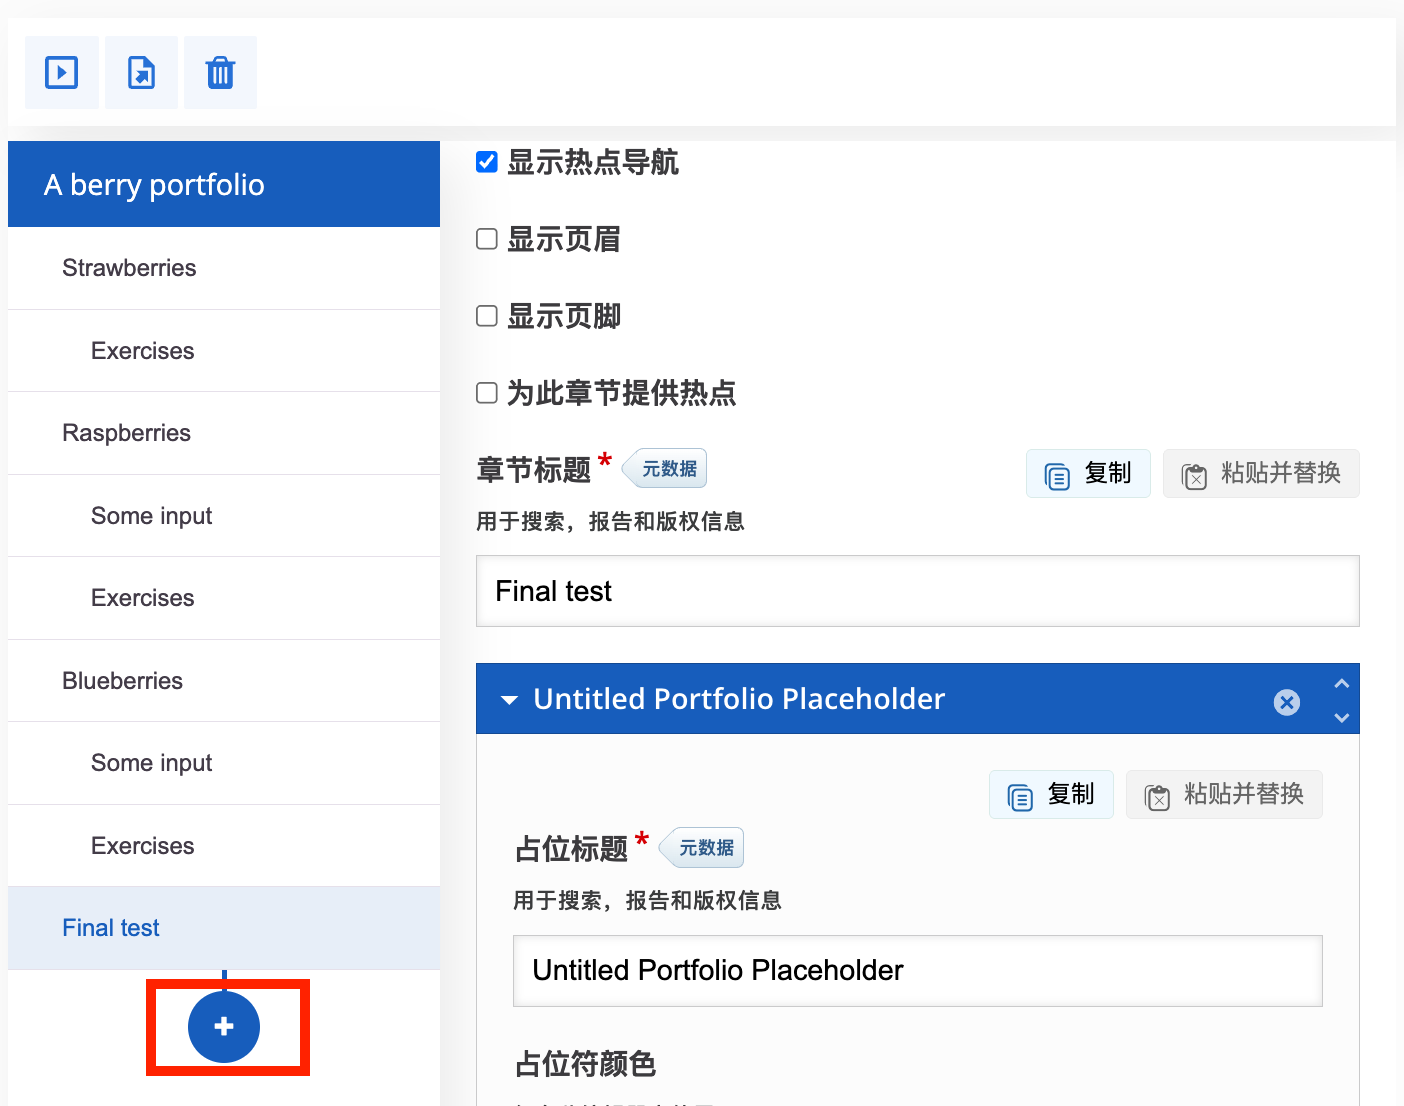Enable the 显示页脚 checkbox
Image resolution: width=1404 pixels, height=1106 pixels.
pos(487,316)
